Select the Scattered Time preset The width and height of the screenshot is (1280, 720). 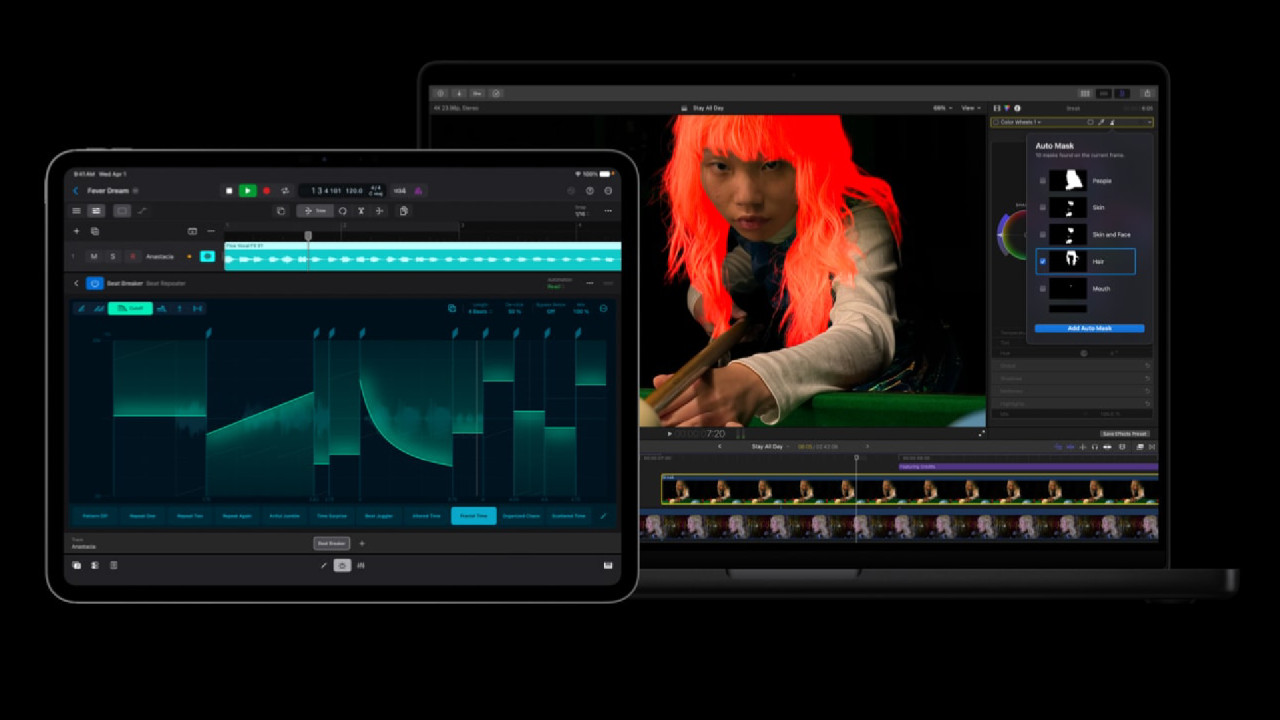[x=568, y=516]
